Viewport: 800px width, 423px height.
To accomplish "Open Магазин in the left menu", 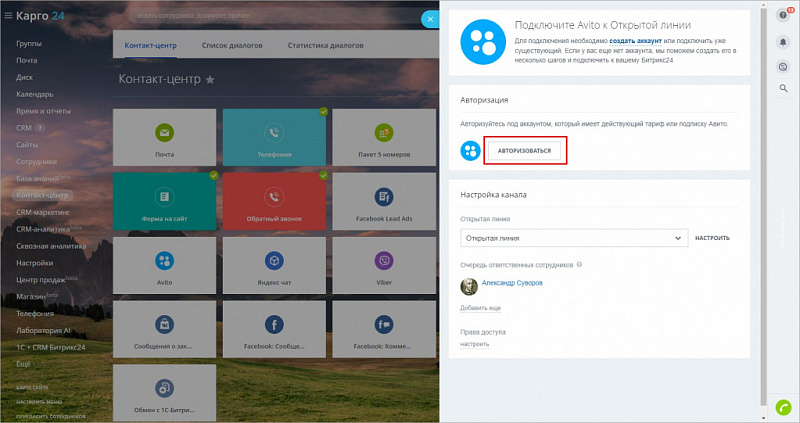I will tap(31, 296).
